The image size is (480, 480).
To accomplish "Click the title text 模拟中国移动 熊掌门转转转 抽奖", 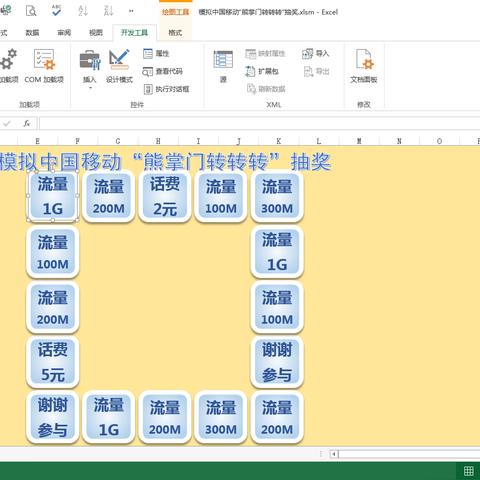I will click(x=165, y=162).
